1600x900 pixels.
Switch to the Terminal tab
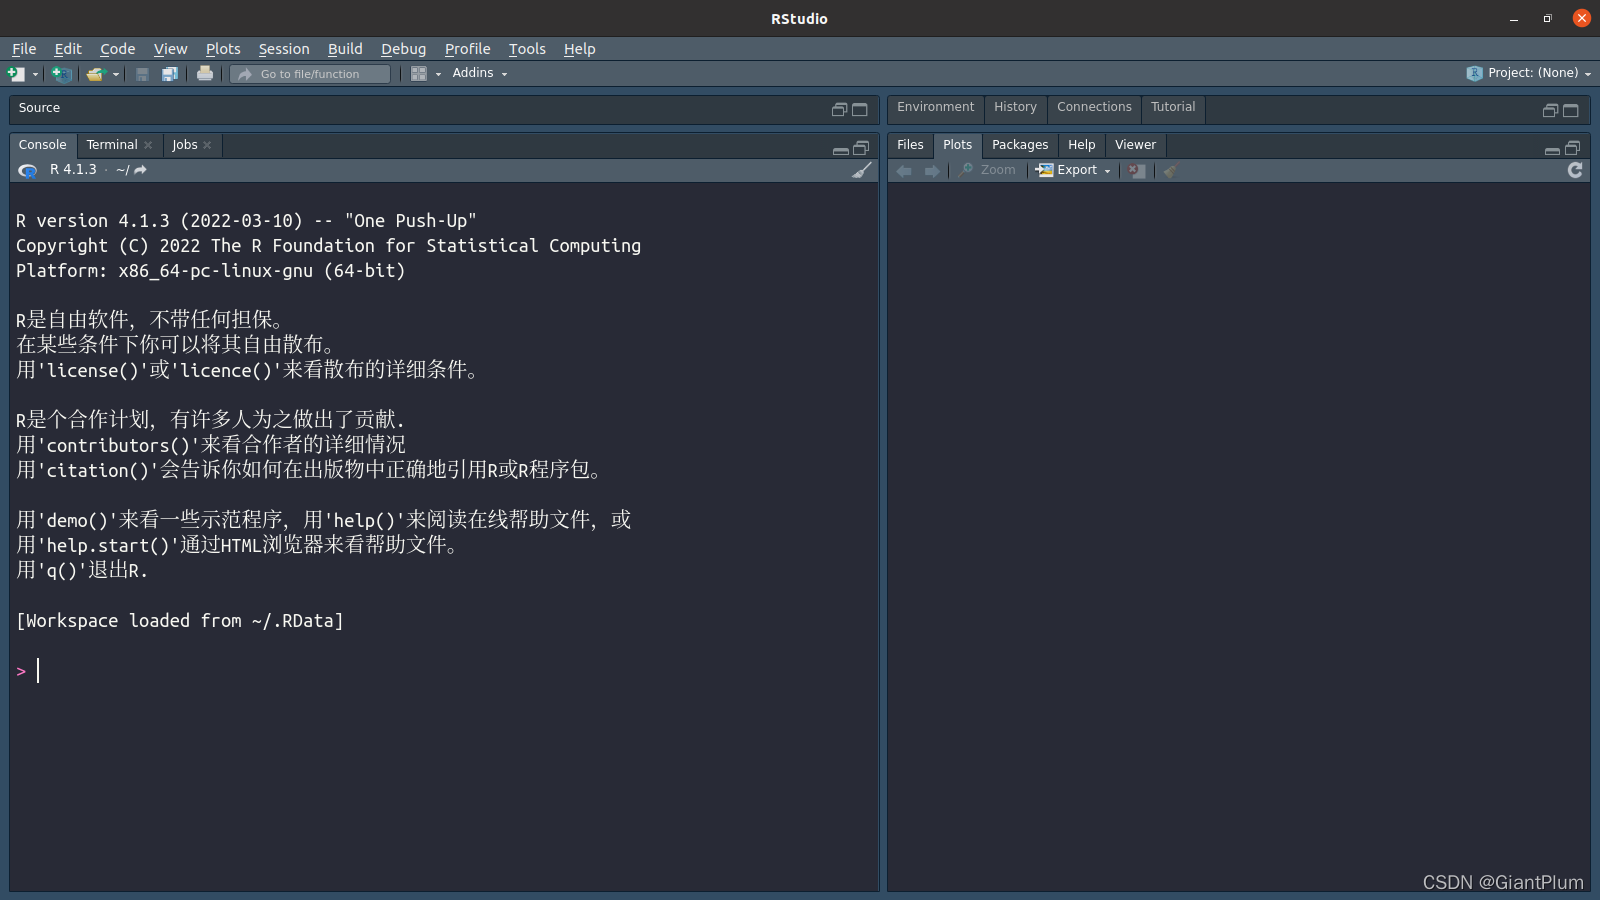[111, 144]
